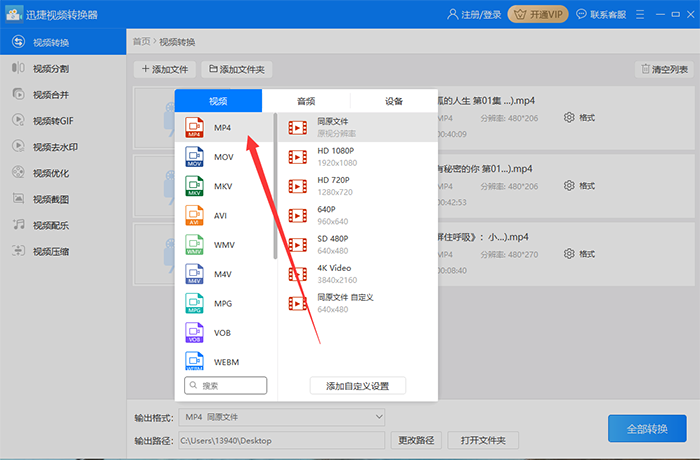The image size is (700, 460).
Task: Open the 视频压缩 sidebar tool
Action: click(x=50, y=251)
